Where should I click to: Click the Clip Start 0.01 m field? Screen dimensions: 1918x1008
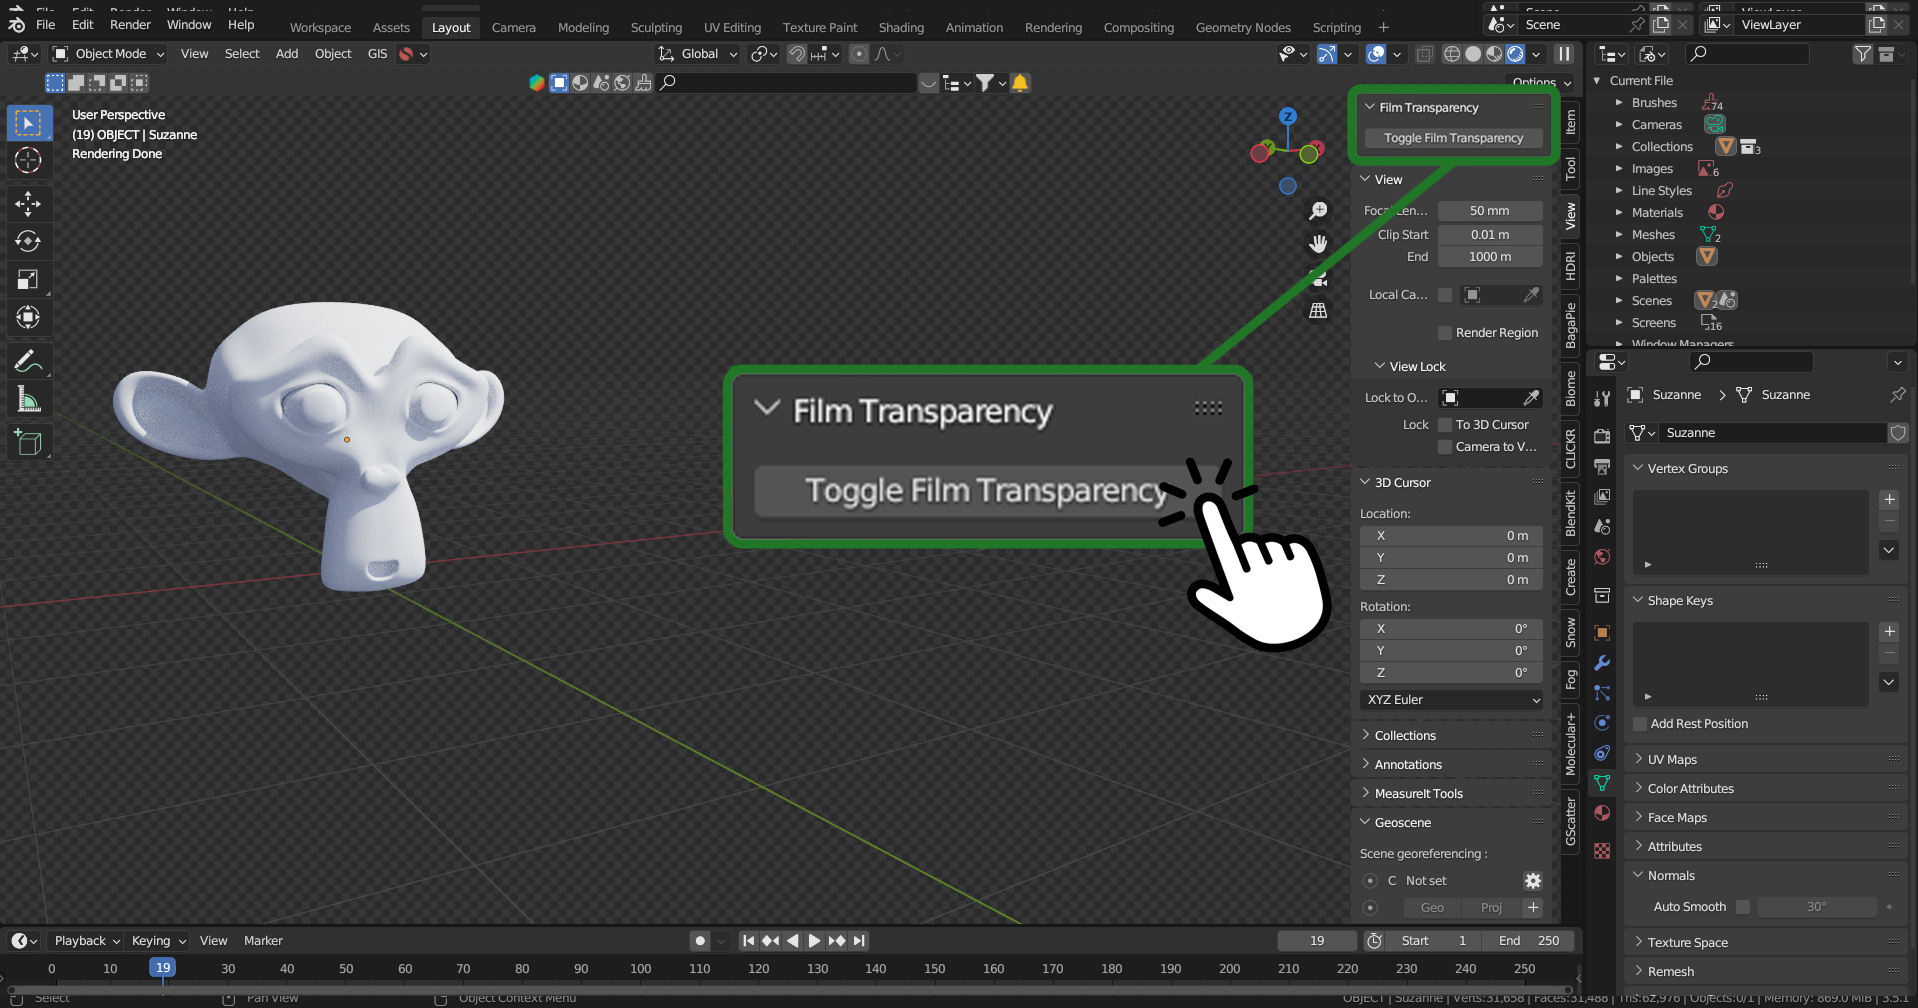click(x=1490, y=235)
